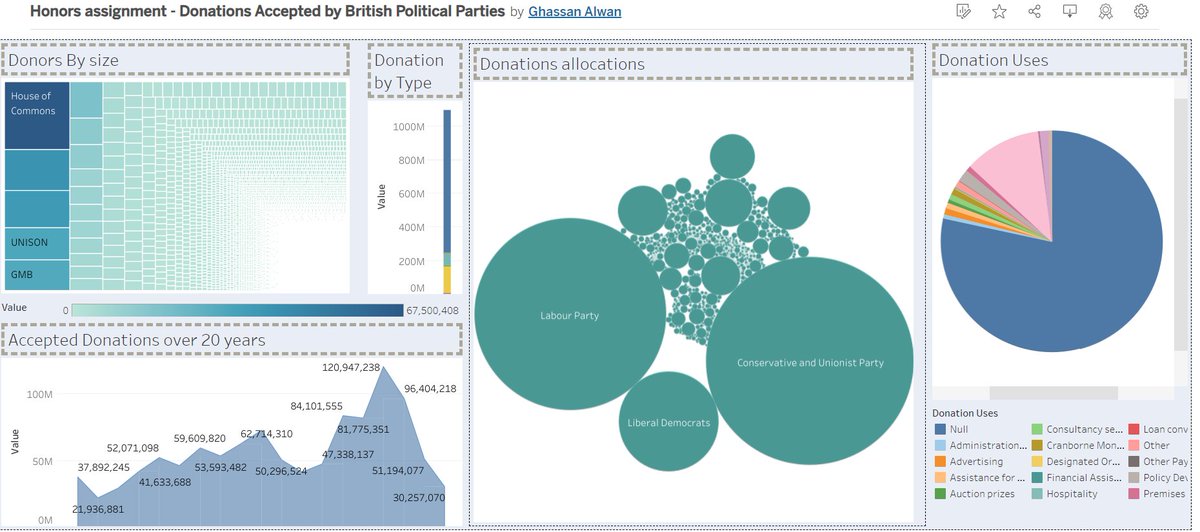
Task: Click the 21,936,881 data label
Action: [98, 509]
